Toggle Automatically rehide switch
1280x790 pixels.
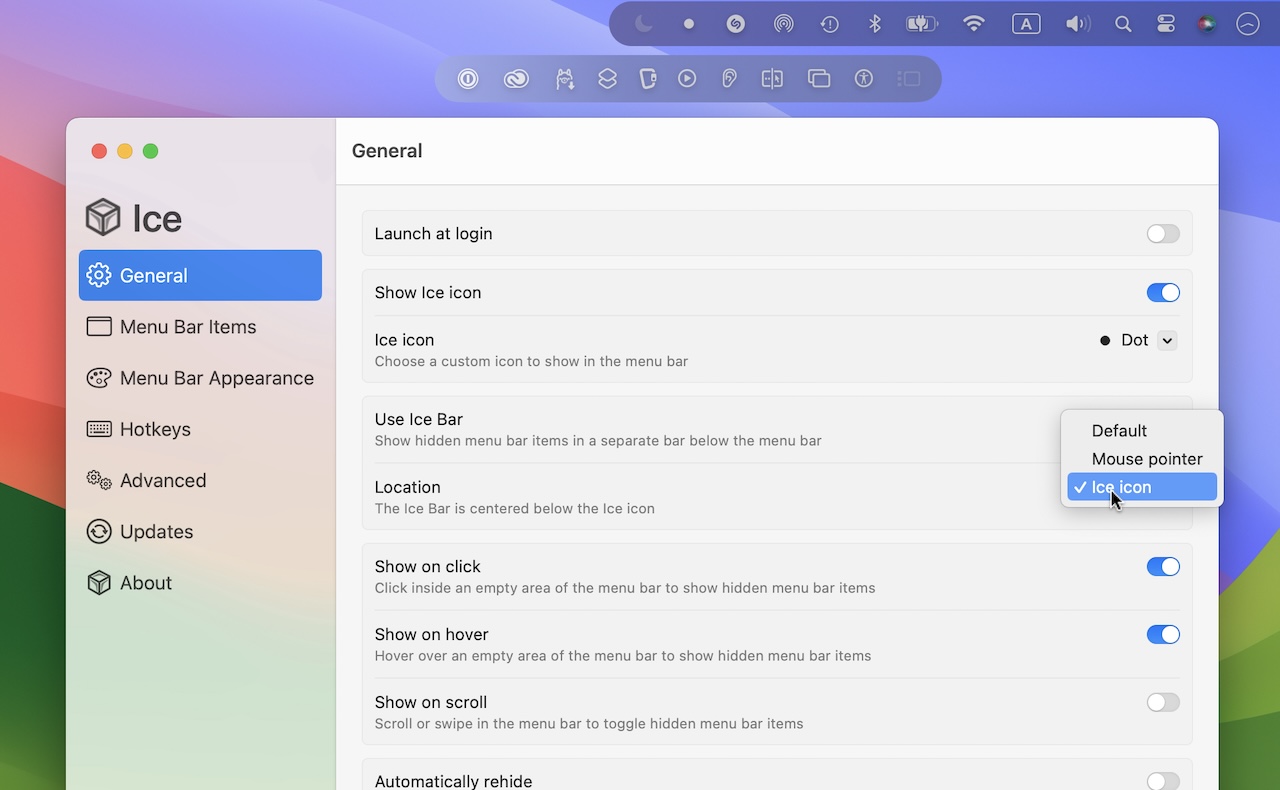[1163, 781]
